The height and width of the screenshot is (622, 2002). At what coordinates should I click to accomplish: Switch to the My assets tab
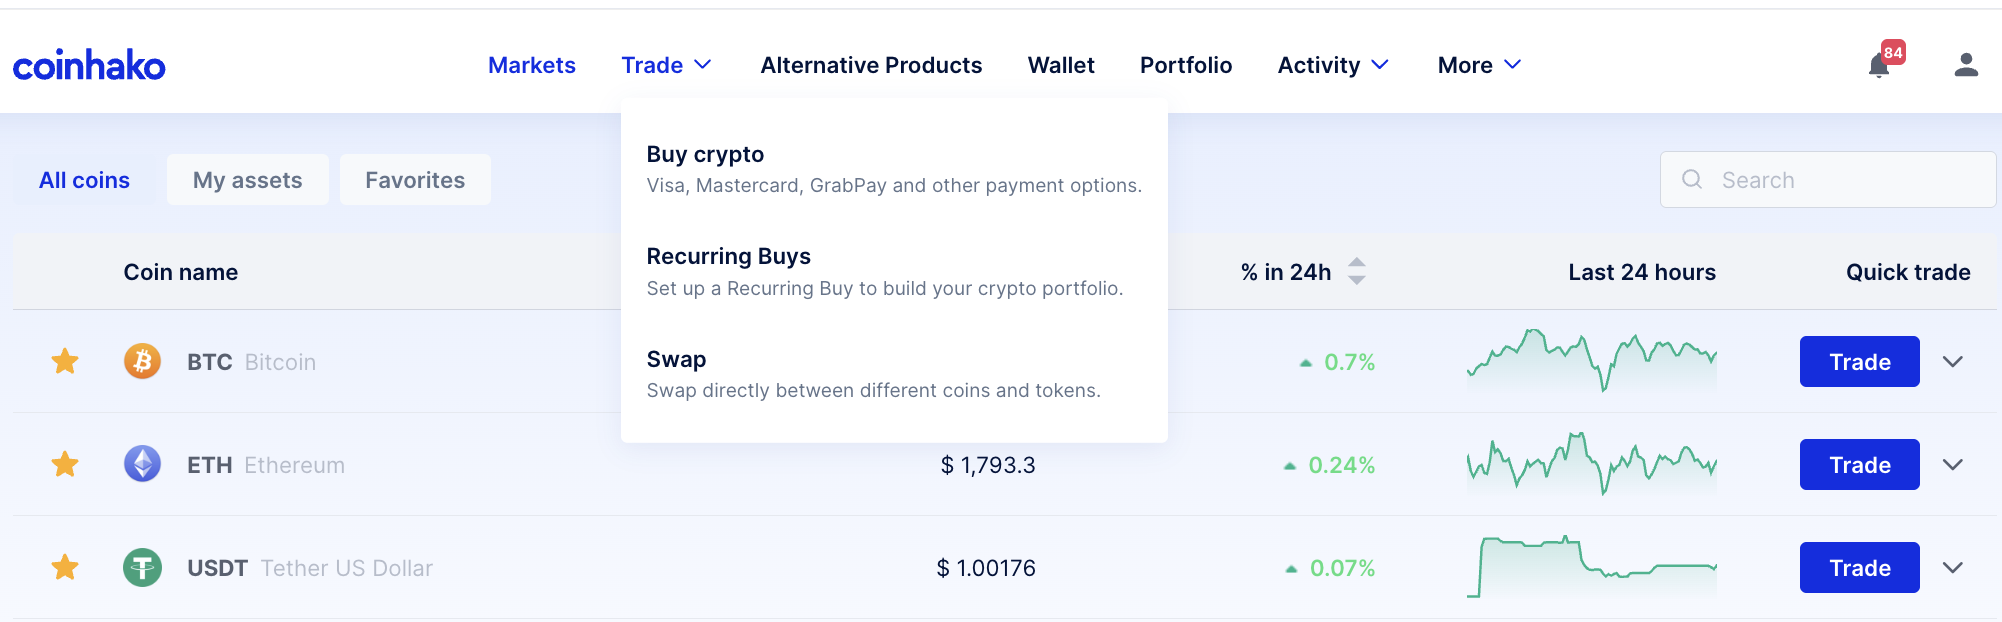pos(247,180)
